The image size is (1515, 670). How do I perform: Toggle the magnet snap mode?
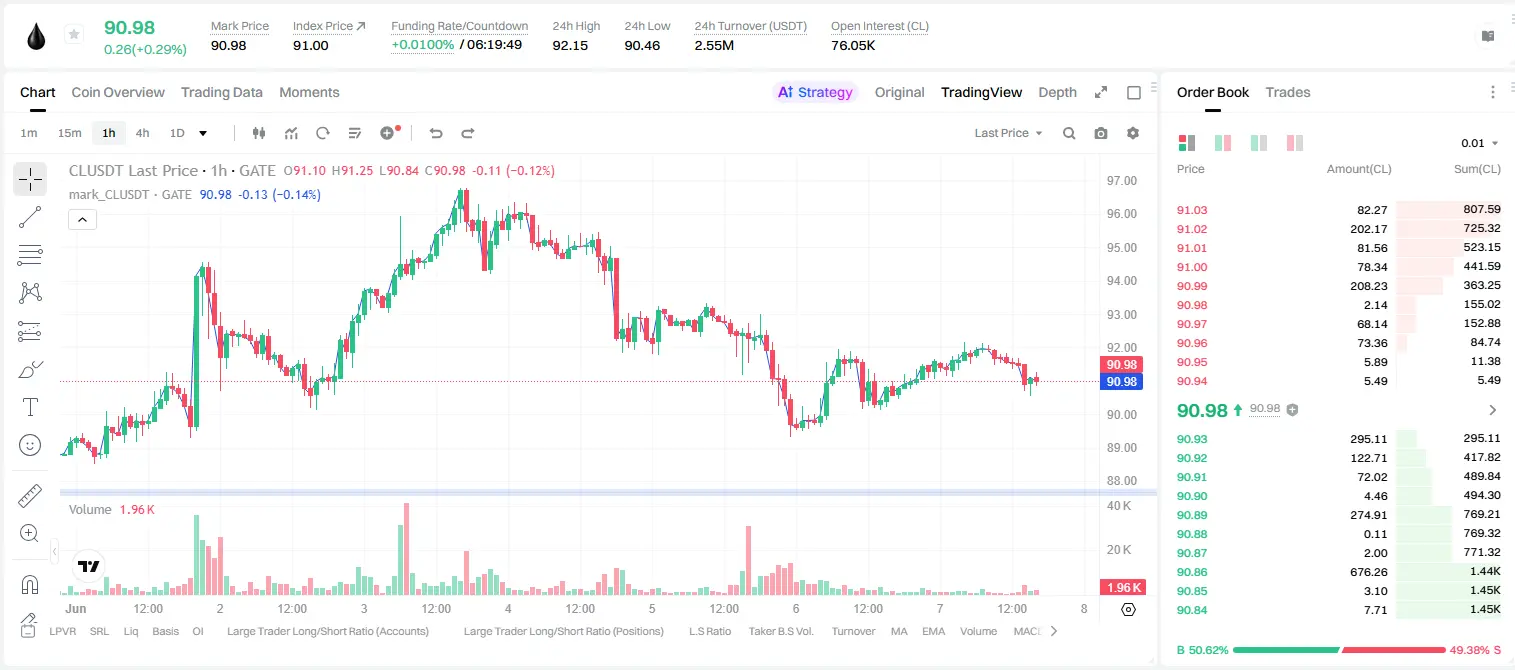tap(30, 585)
